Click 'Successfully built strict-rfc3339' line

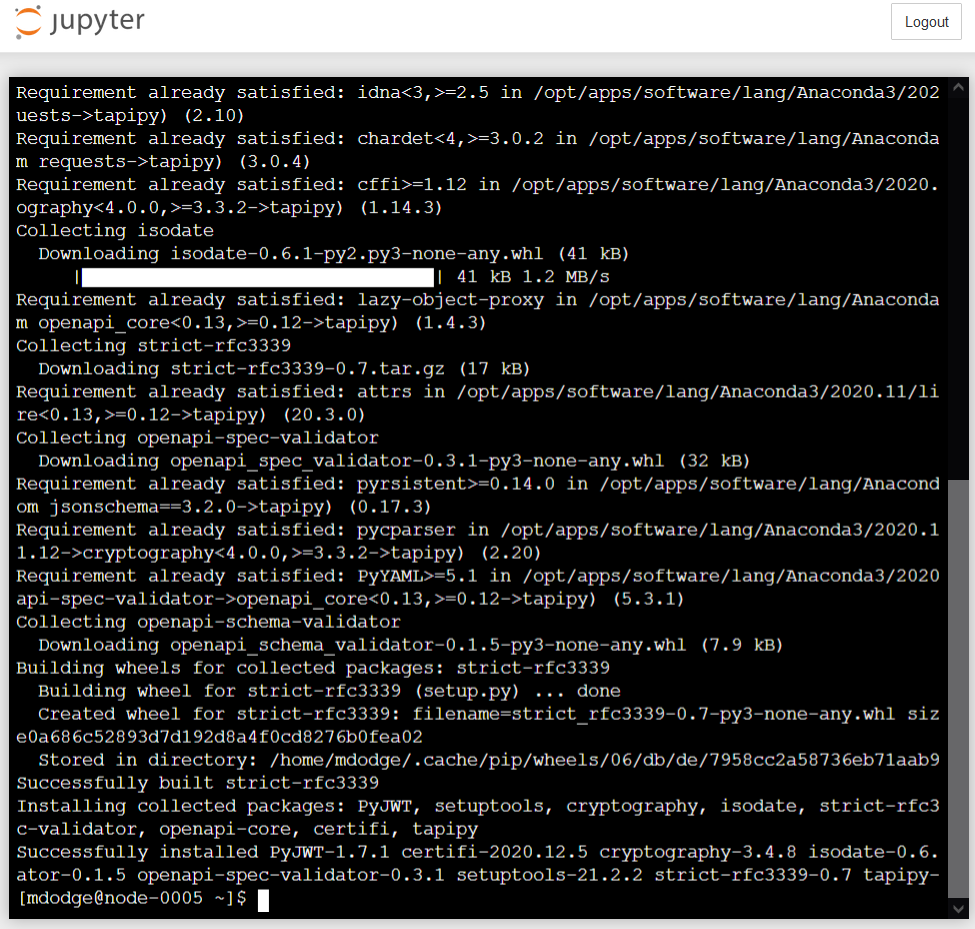point(197,783)
